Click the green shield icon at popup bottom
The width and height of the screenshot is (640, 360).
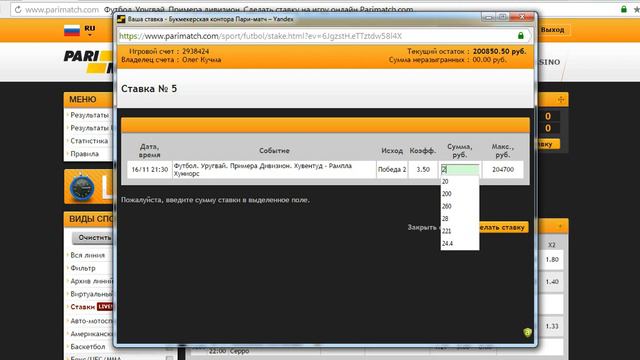coord(527,332)
